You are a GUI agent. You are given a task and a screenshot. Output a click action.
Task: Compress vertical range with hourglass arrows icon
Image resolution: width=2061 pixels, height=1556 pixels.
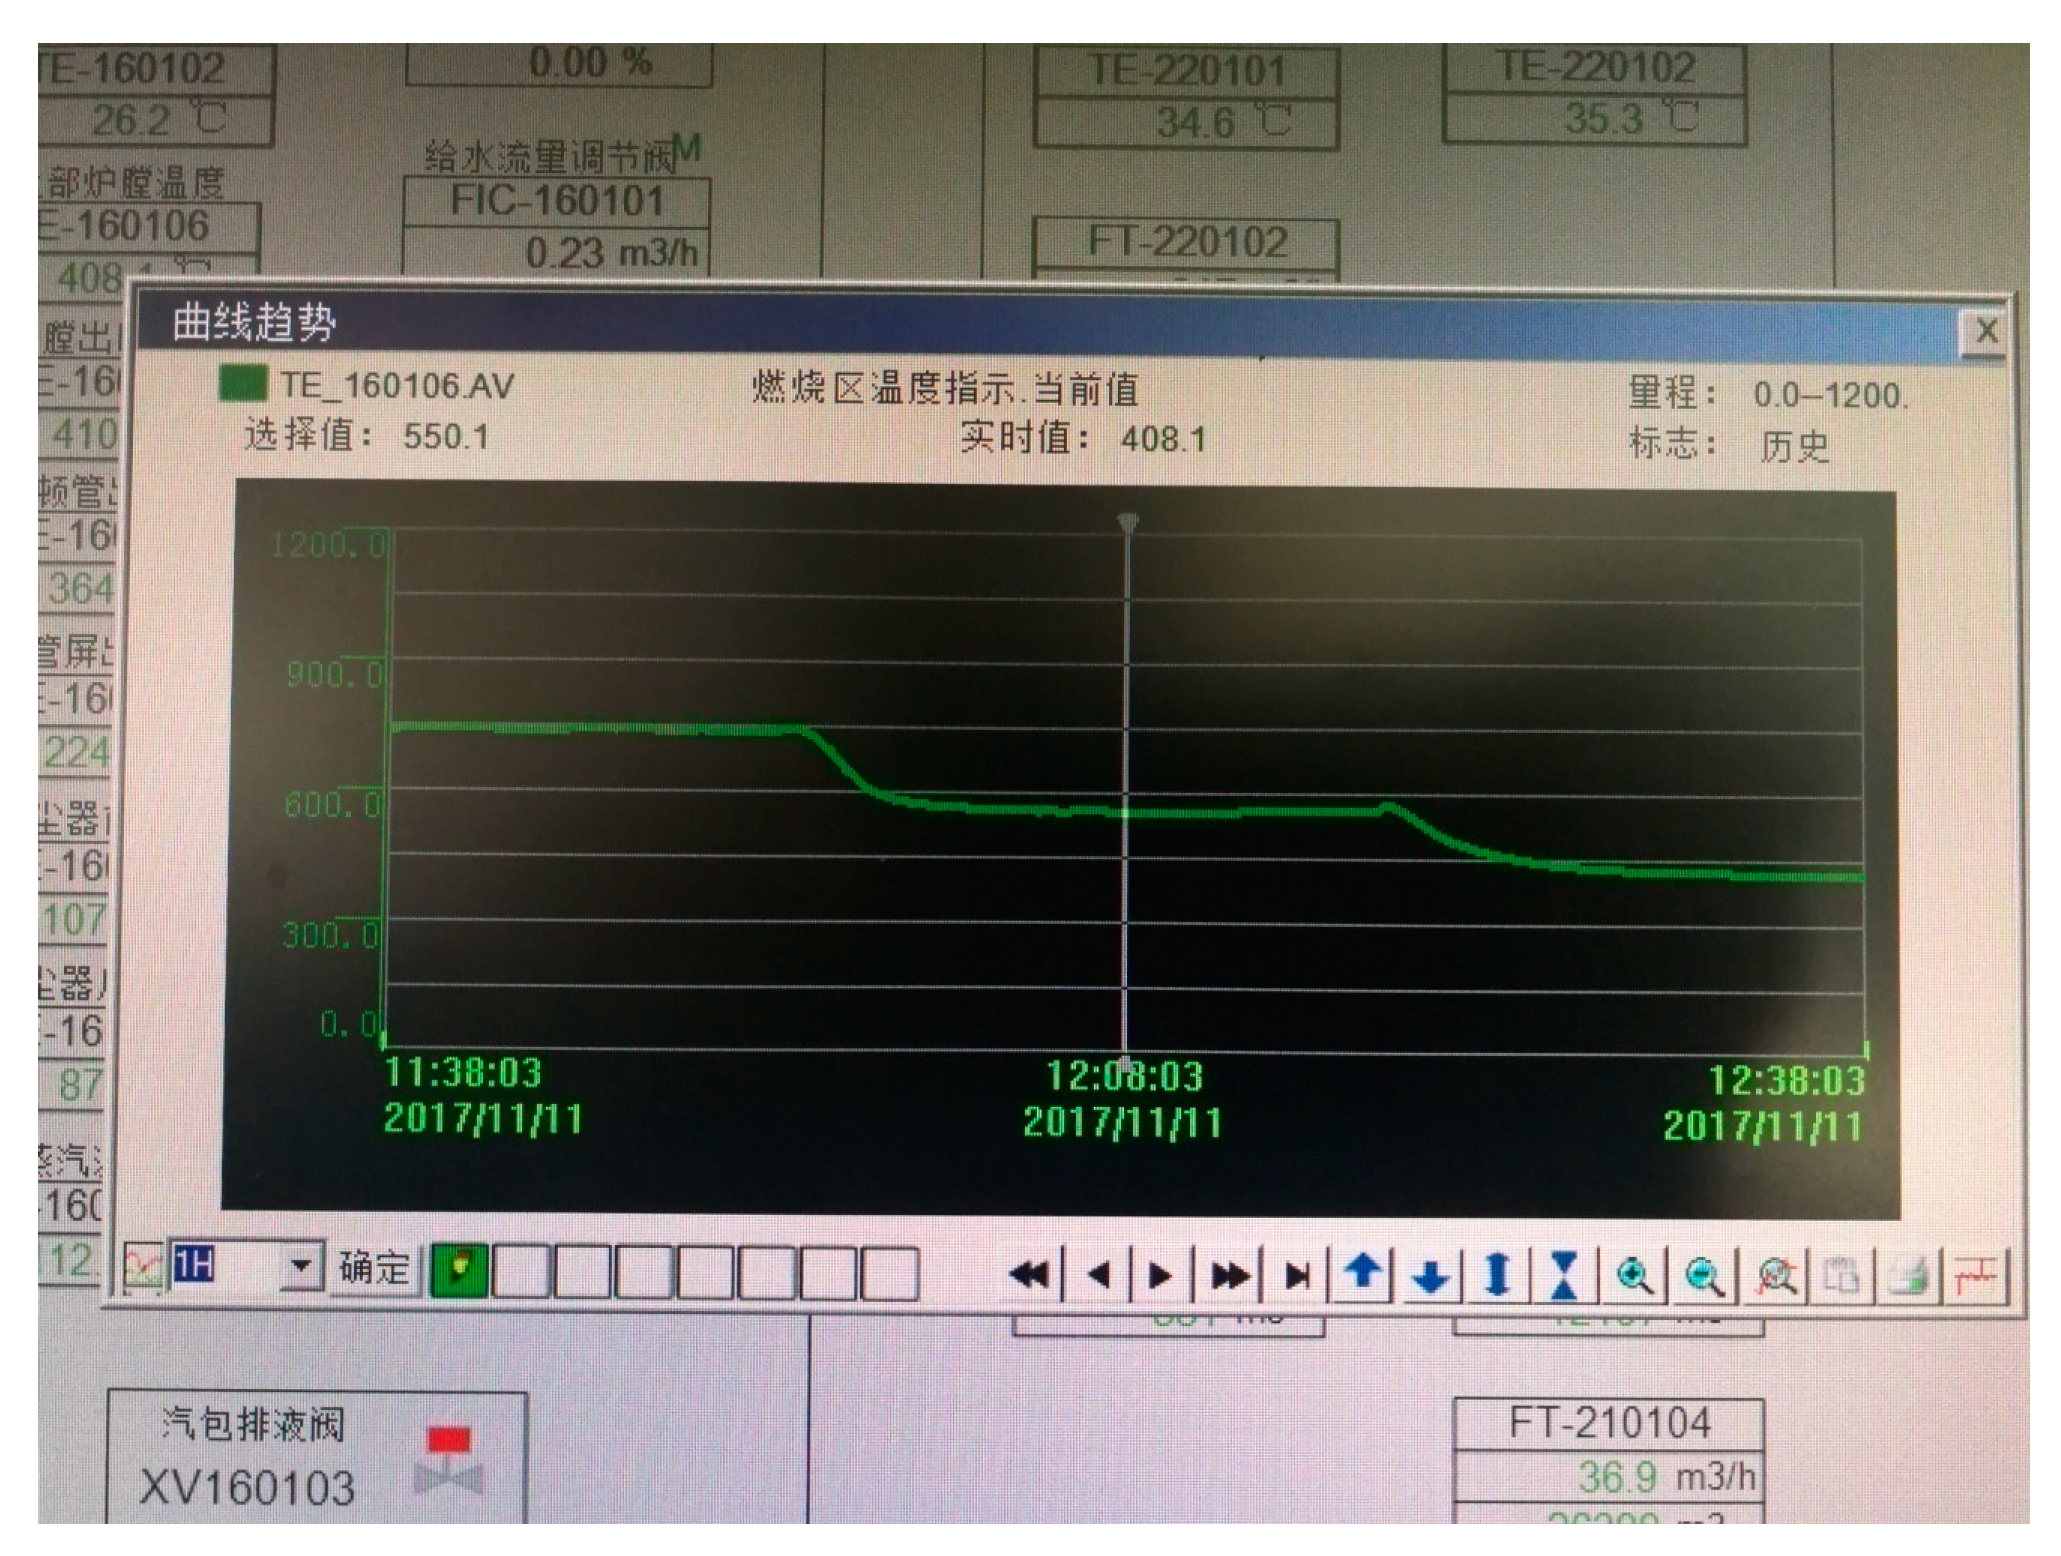click(x=1564, y=1276)
